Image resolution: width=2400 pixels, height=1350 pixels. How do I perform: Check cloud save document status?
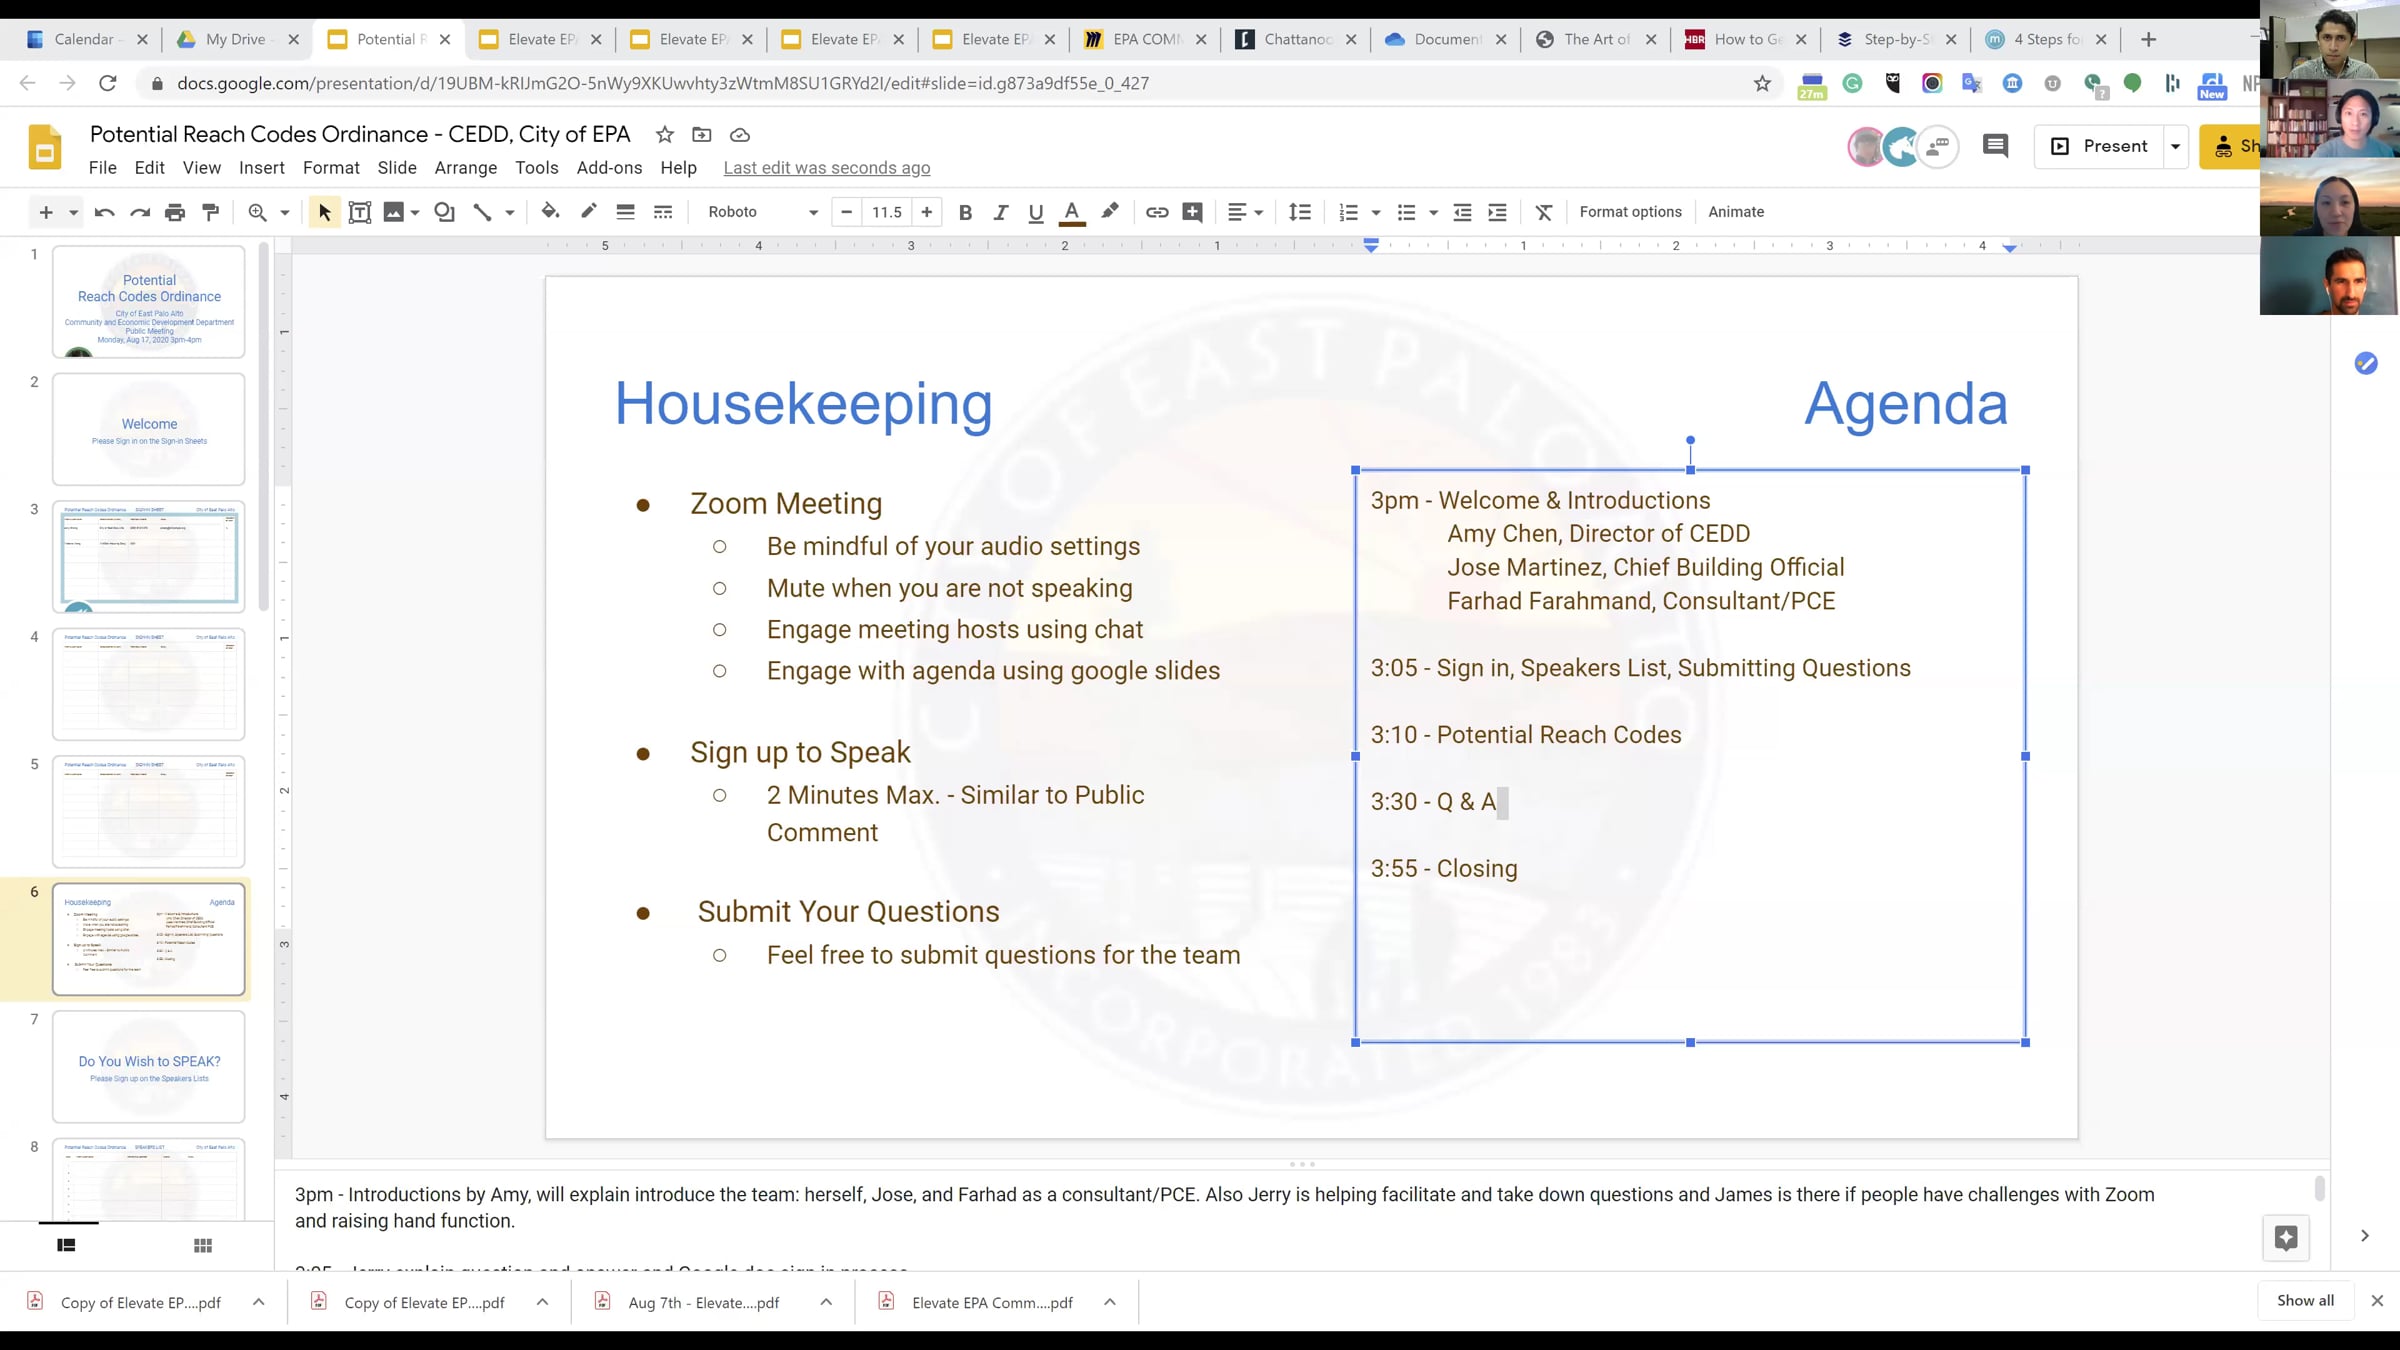click(x=740, y=135)
